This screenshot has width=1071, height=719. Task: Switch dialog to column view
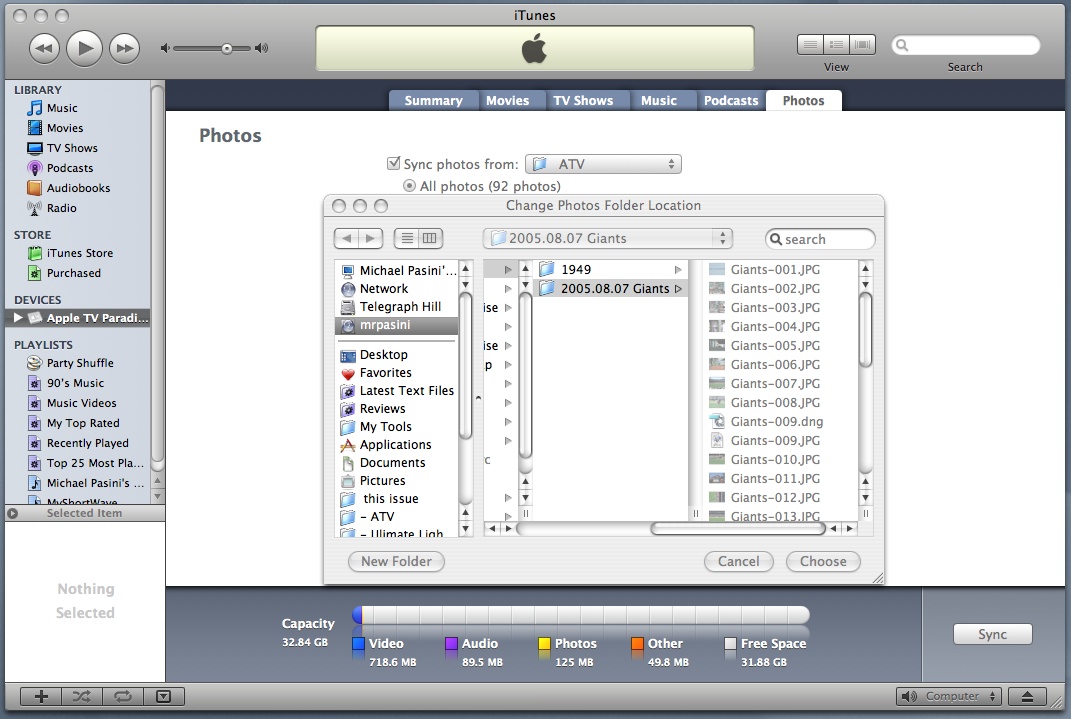[431, 239]
